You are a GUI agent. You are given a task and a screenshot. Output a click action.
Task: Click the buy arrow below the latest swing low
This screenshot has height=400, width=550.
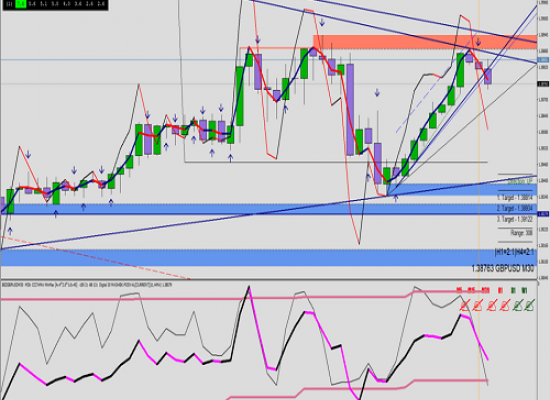[x=396, y=198]
